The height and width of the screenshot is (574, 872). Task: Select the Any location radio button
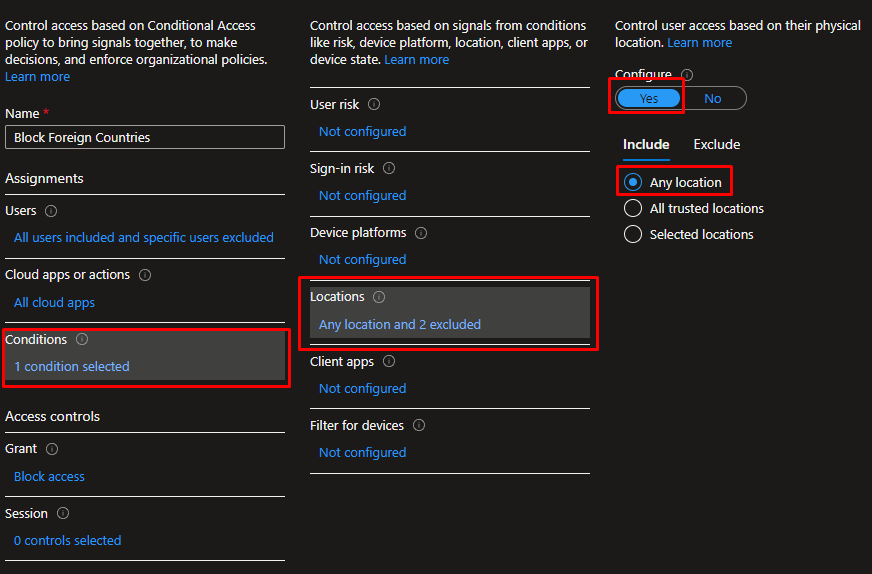(633, 182)
